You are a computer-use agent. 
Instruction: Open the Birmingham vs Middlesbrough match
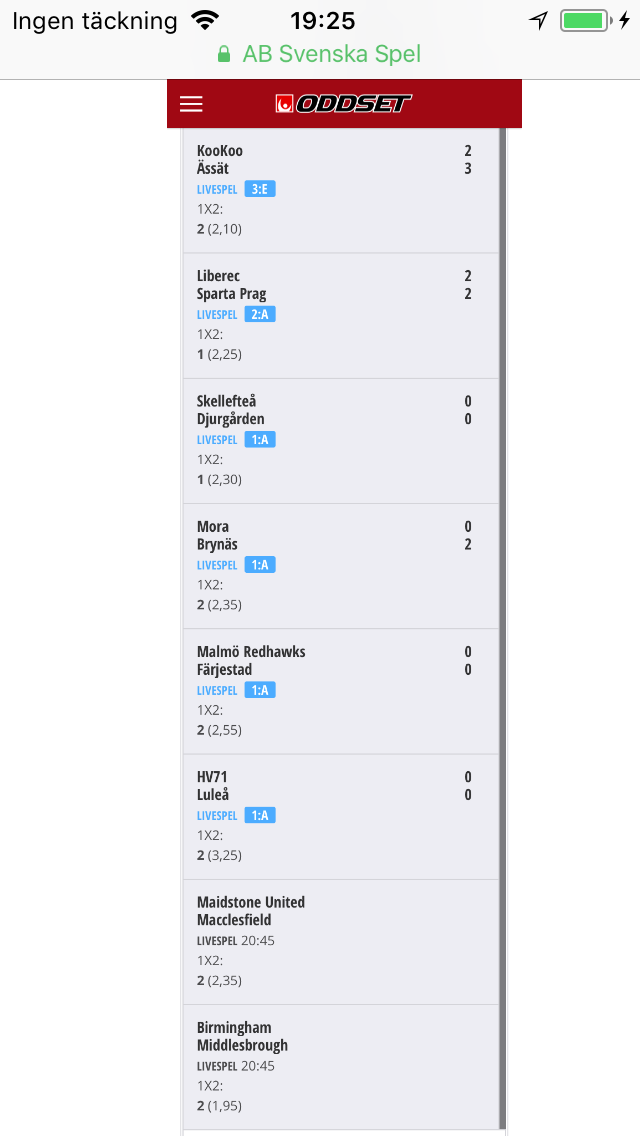(341, 1066)
